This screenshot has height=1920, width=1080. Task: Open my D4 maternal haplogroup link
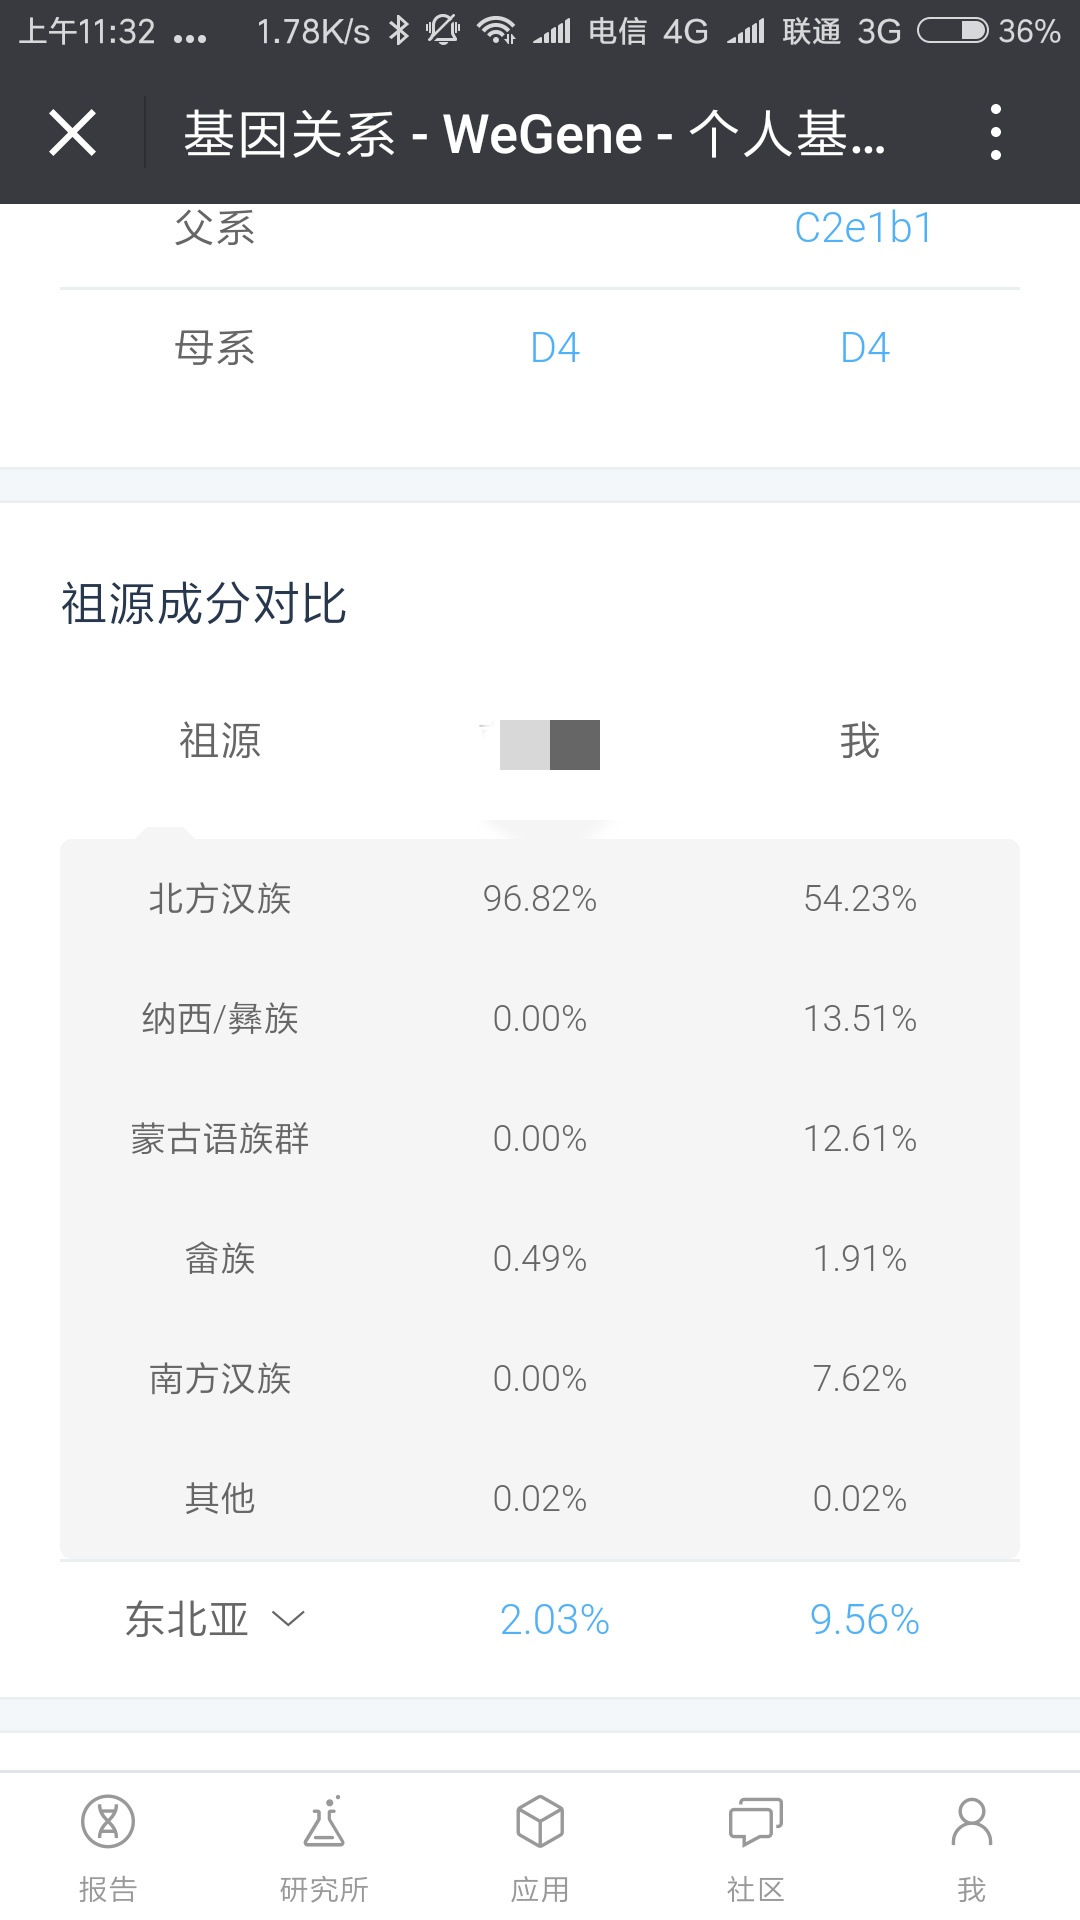(x=865, y=348)
